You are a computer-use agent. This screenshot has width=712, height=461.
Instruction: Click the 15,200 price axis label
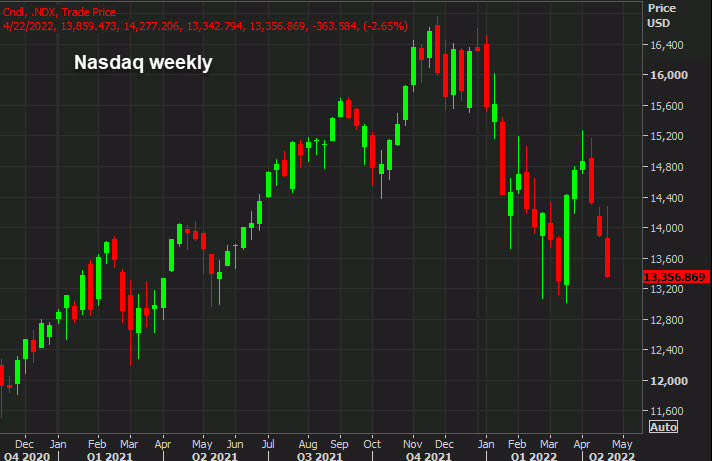tap(667, 136)
